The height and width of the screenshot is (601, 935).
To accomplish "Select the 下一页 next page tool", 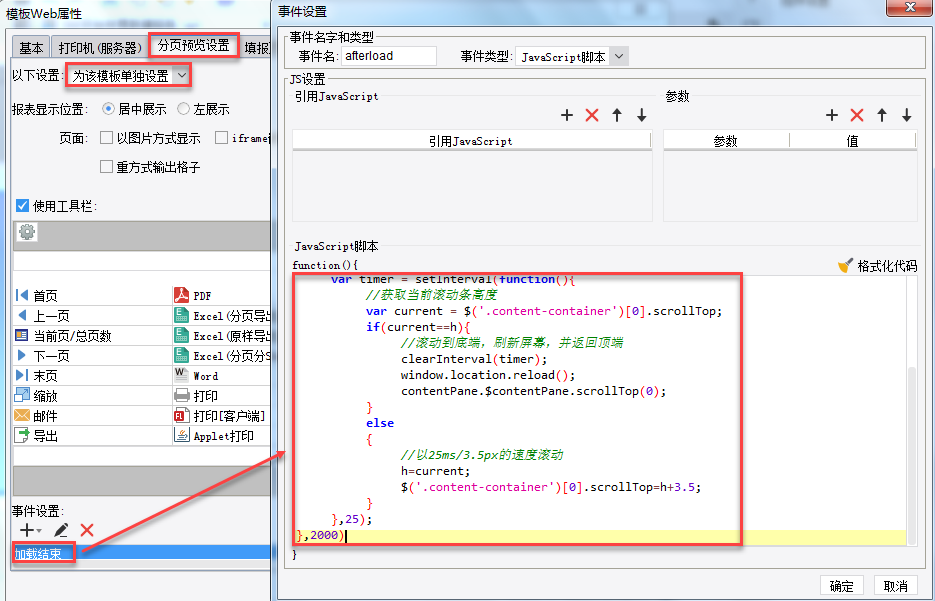I will click(x=92, y=356).
